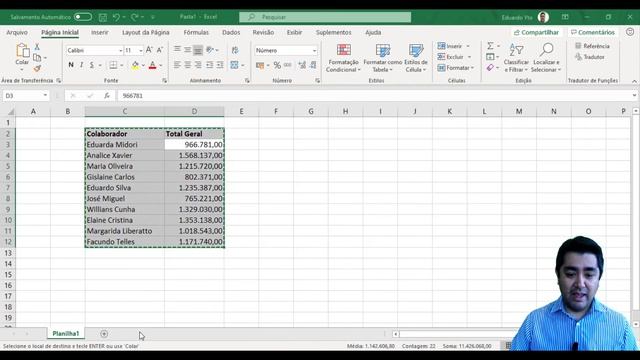The height and width of the screenshot is (360, 640).
Task: Apply italic formatting
Action: [x=81, y=65]
